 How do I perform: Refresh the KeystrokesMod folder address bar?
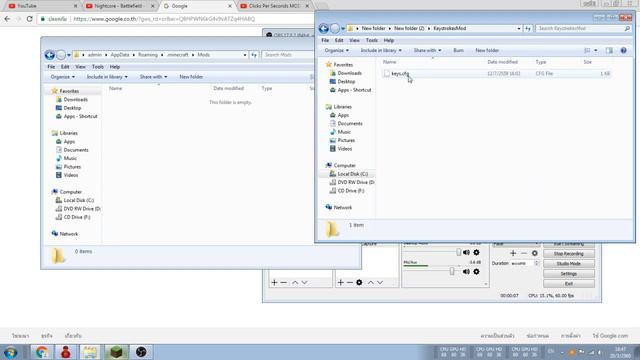[528, 29]
